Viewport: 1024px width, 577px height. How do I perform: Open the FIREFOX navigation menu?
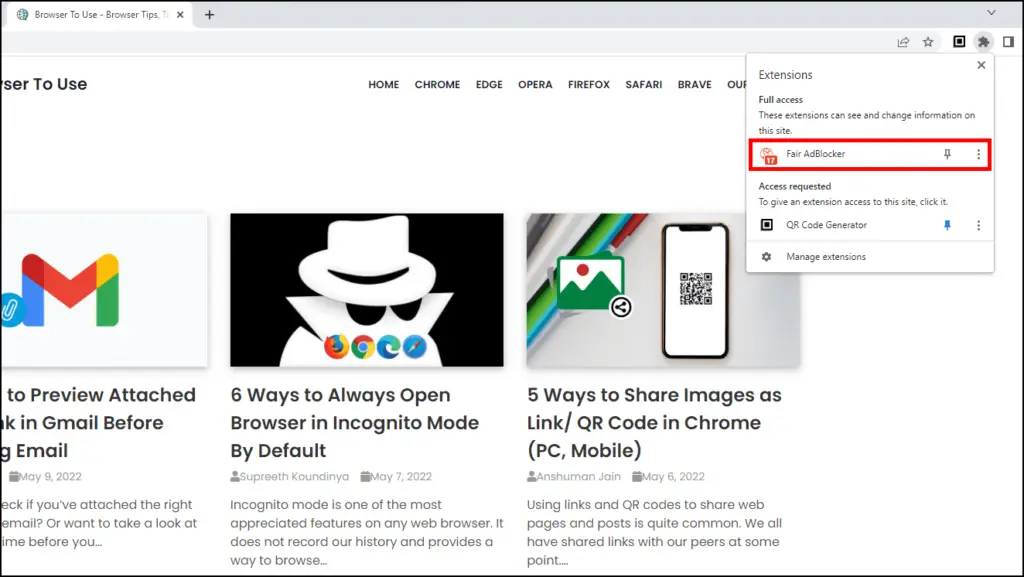(588, 84)
